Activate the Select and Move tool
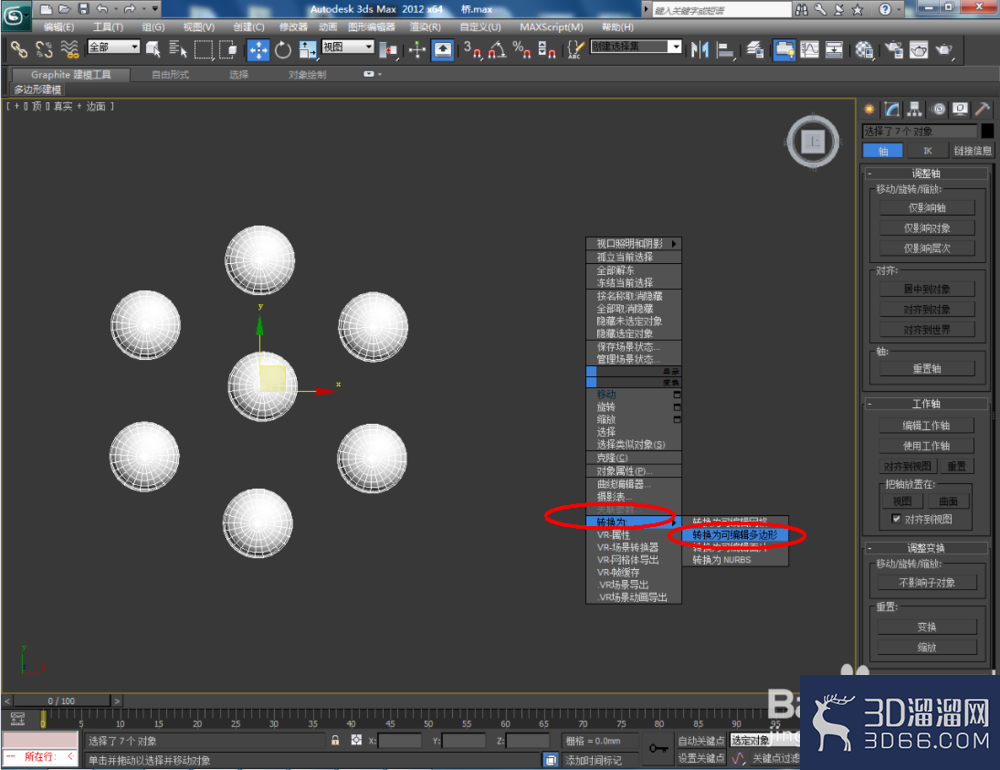Screen dimensions: 1000x770 [x=258, y=49]
